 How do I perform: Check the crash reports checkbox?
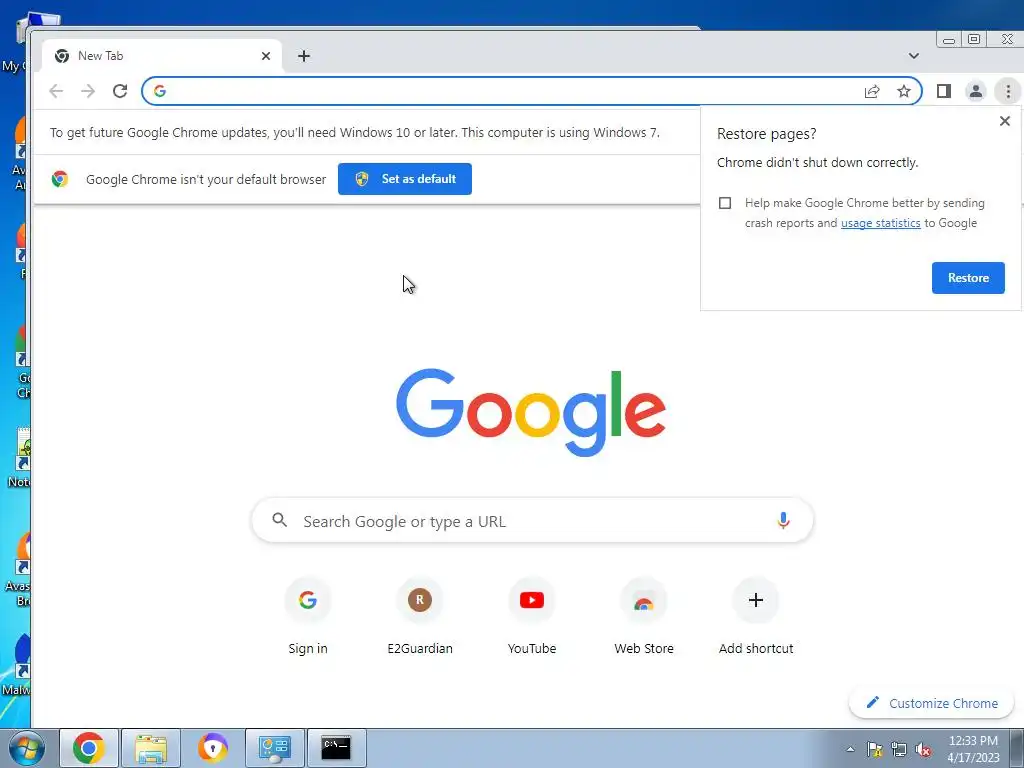point(725,203)
